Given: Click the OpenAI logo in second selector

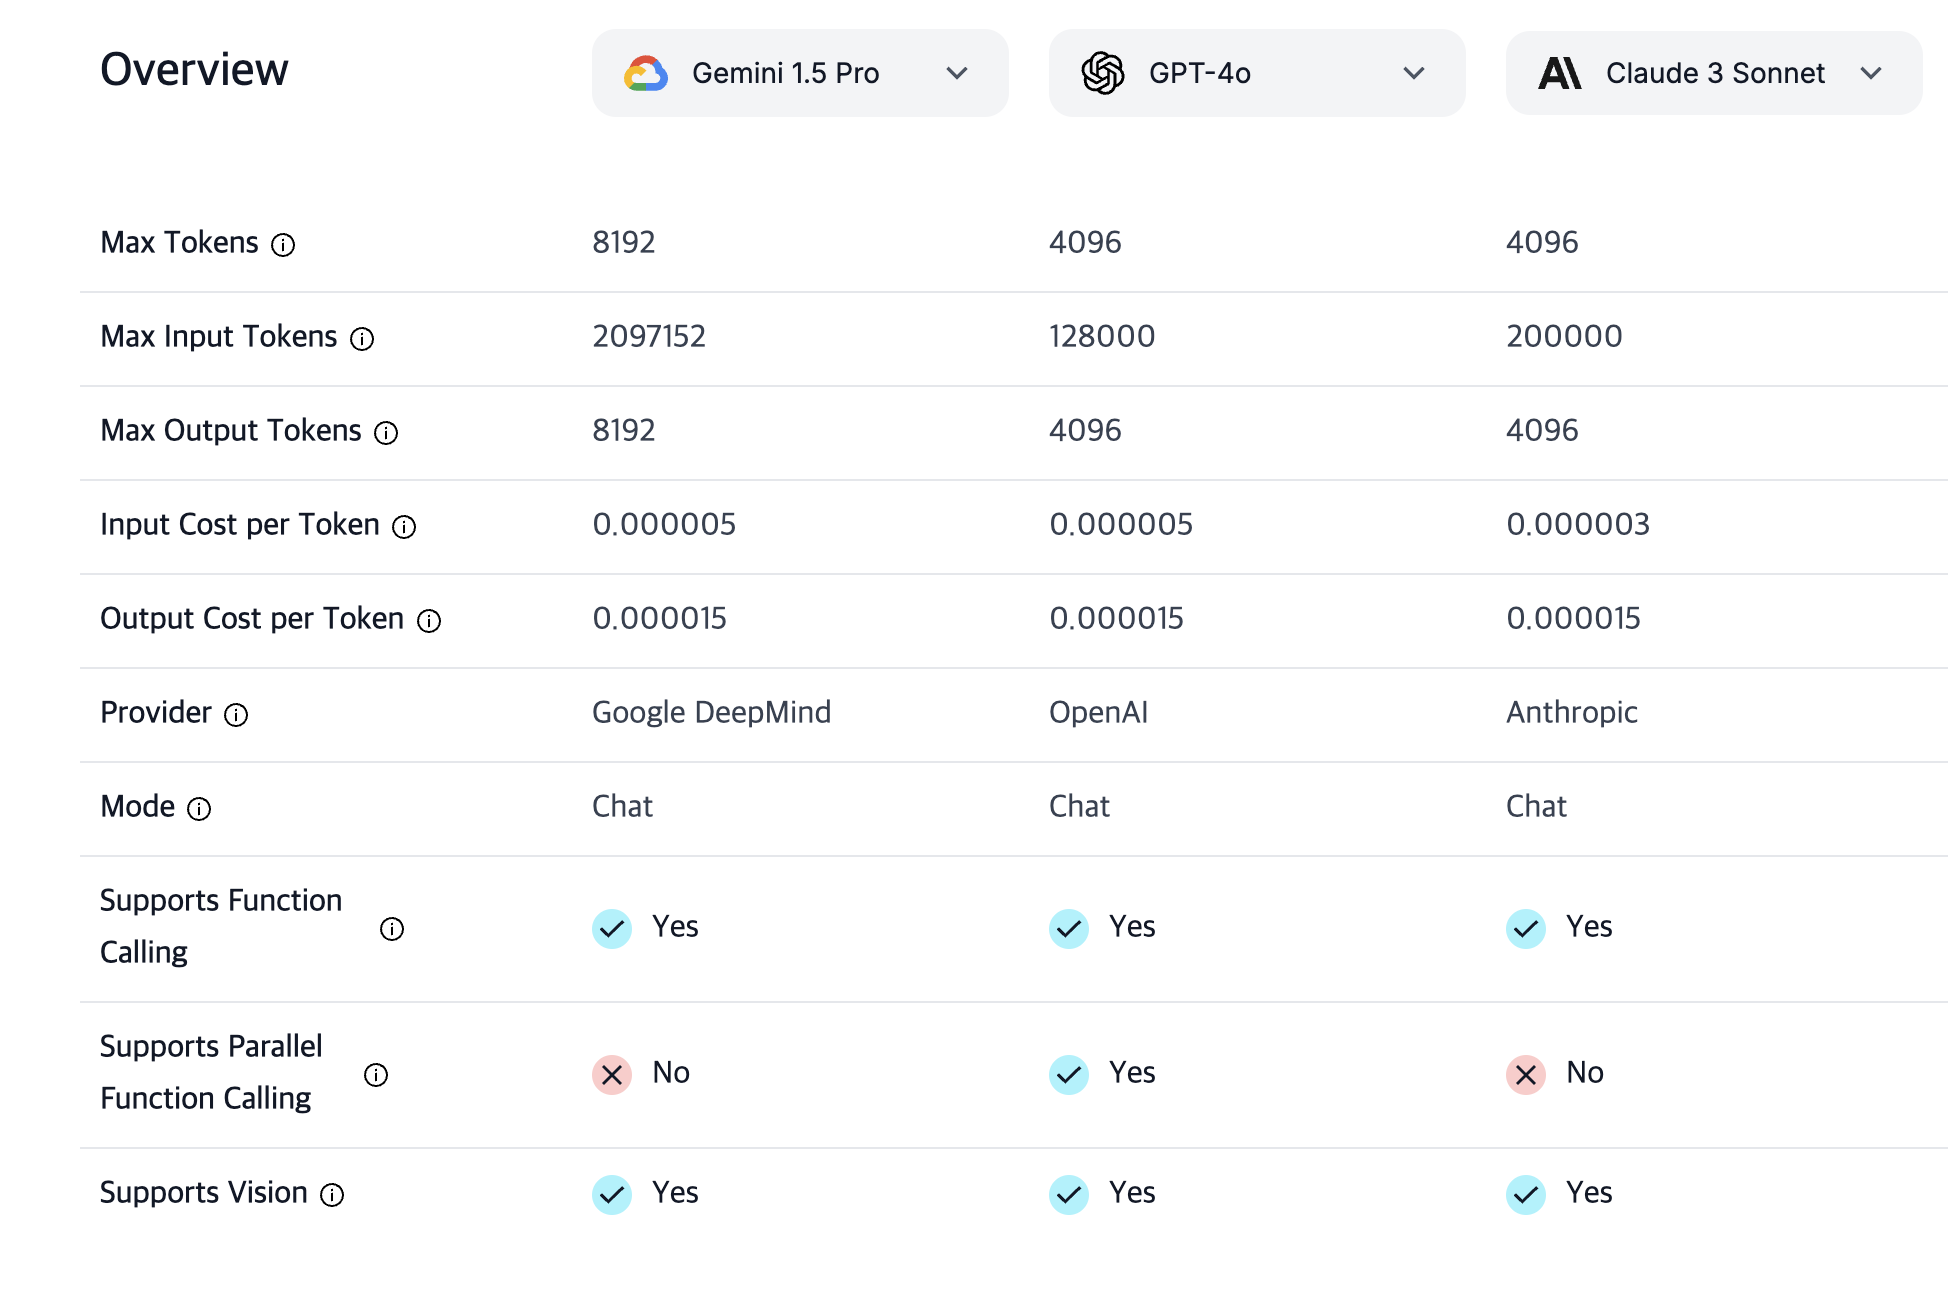Looking at the screenshot, I should pos(1103,73).
